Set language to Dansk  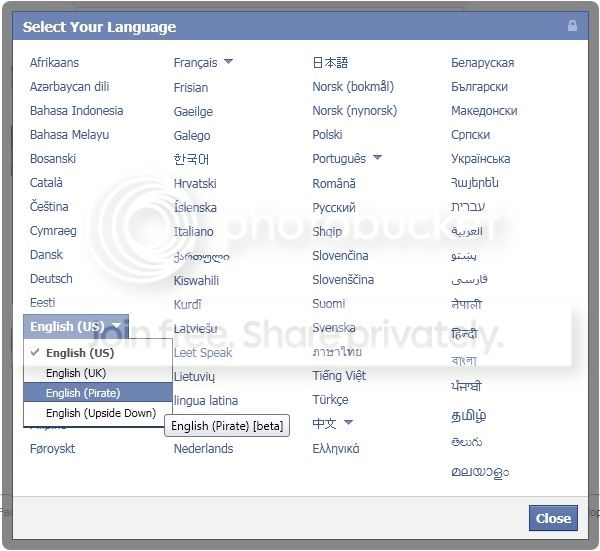[x=46, y=254]
